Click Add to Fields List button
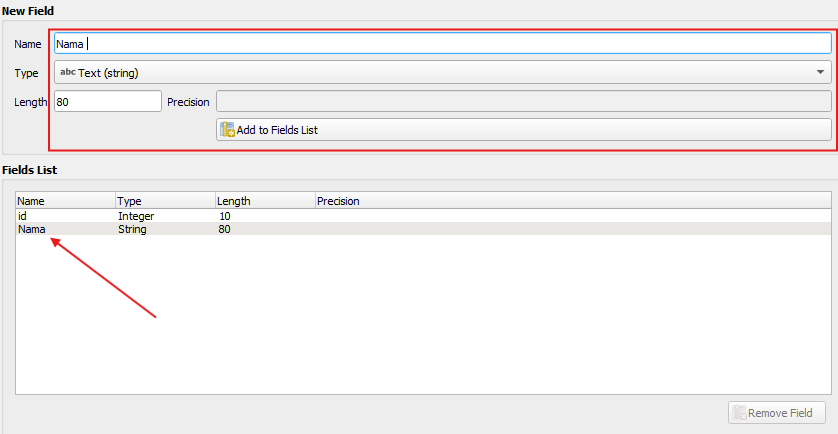This screenshot has width=838, height=434. click(x=523, y=130)
